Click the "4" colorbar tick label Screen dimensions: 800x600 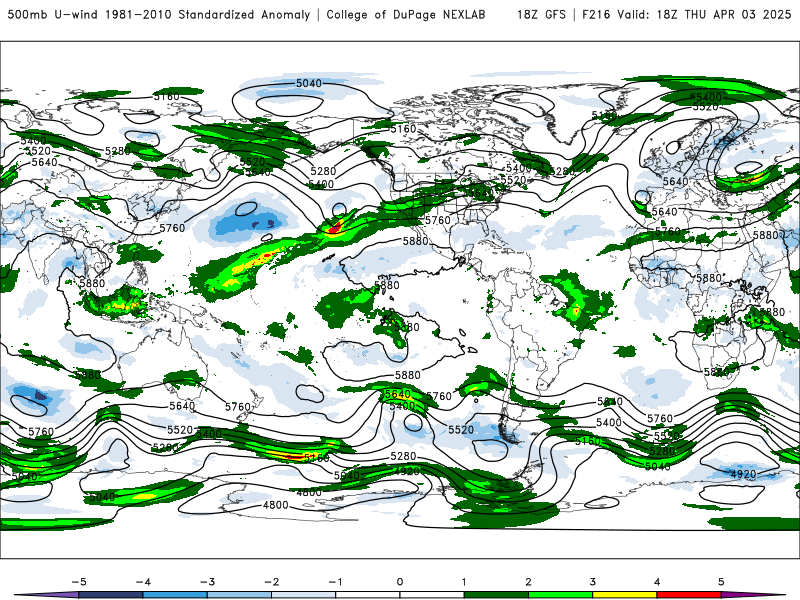pos(657,582)
